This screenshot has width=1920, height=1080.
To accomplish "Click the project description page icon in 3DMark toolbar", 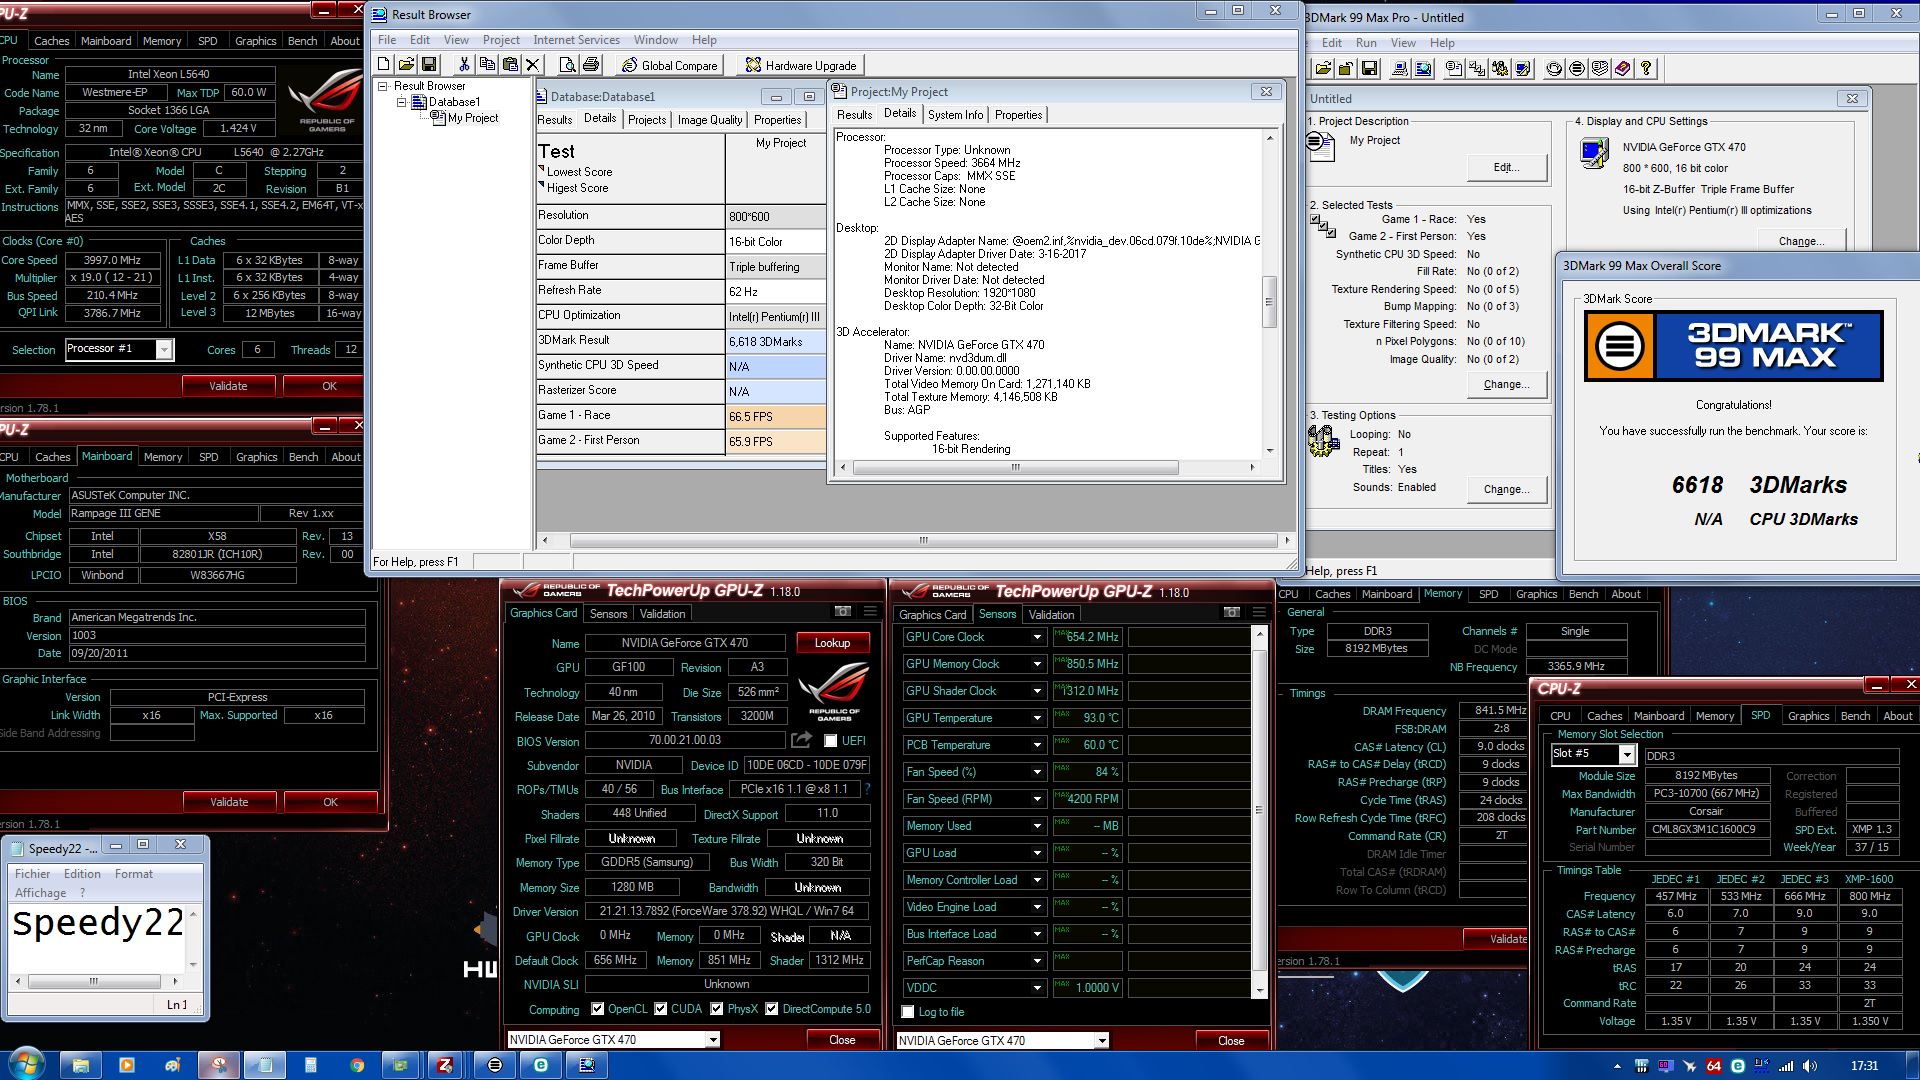I will click(1454, 69).
